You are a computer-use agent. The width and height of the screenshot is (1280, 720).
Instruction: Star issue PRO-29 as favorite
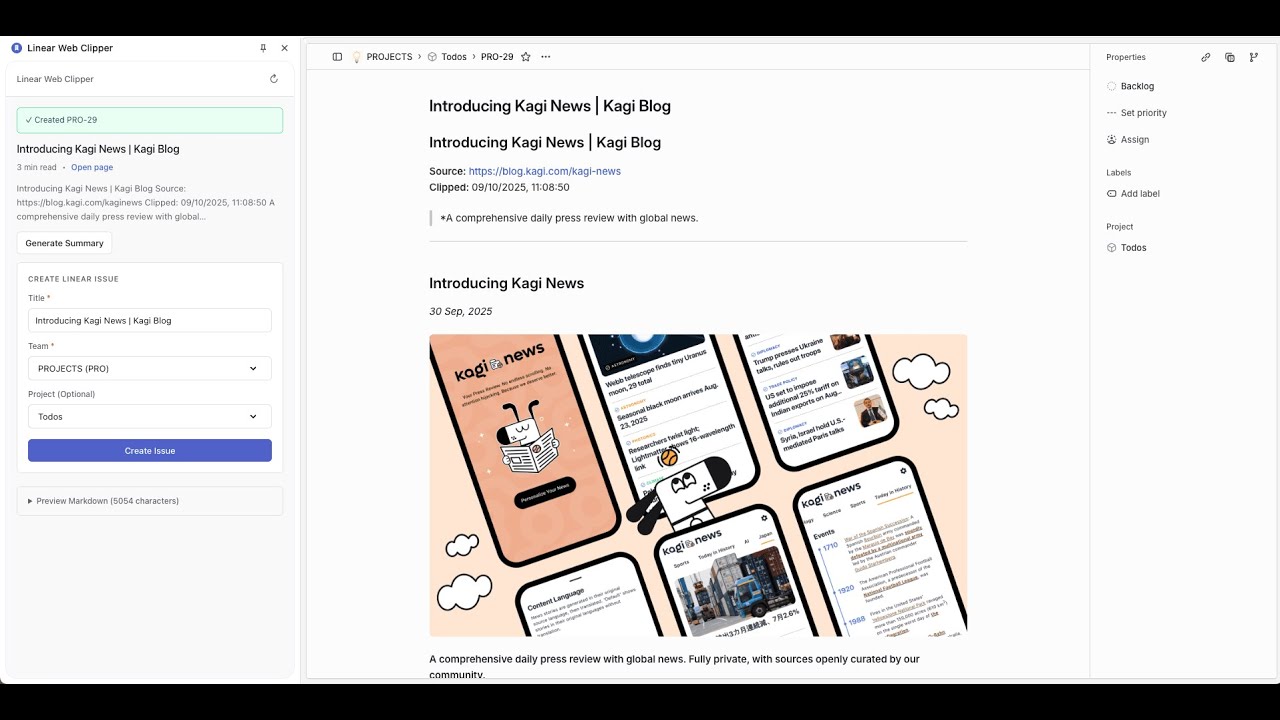click(x=525, y=57)
